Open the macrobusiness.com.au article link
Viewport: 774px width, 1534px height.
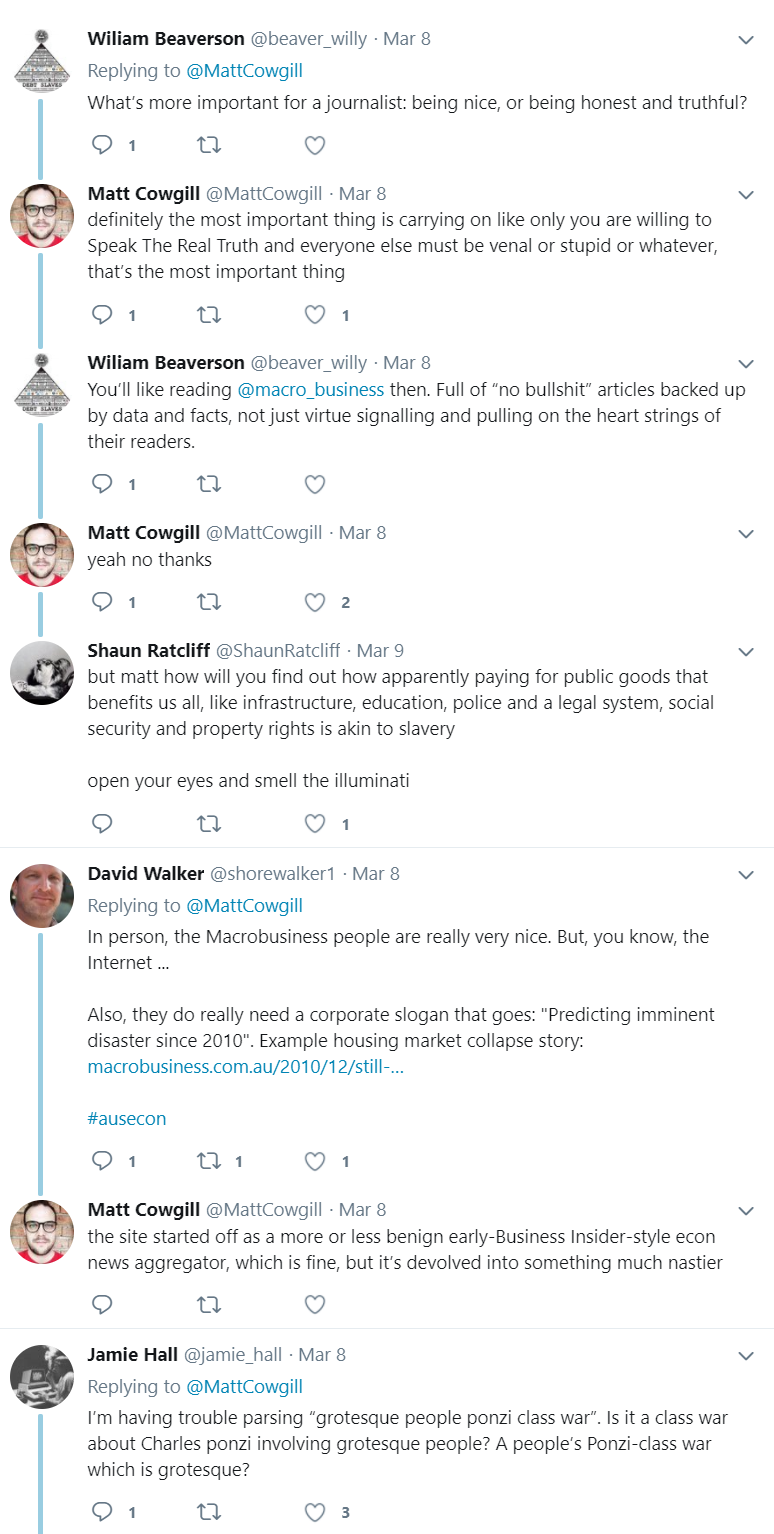point(245,1067)
